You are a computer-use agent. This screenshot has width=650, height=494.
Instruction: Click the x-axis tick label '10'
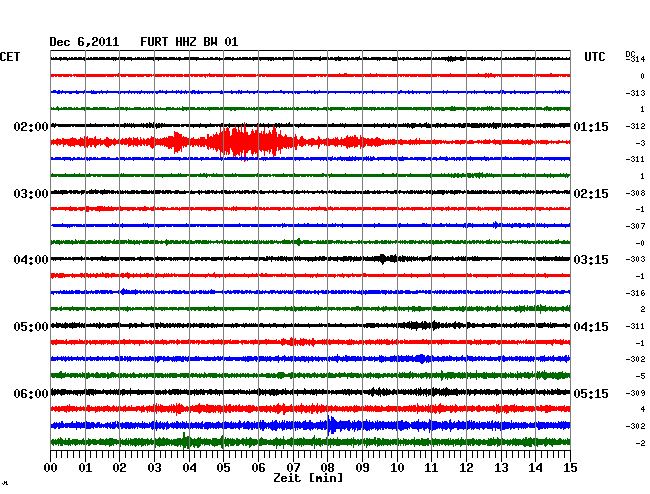coord(397,468)
